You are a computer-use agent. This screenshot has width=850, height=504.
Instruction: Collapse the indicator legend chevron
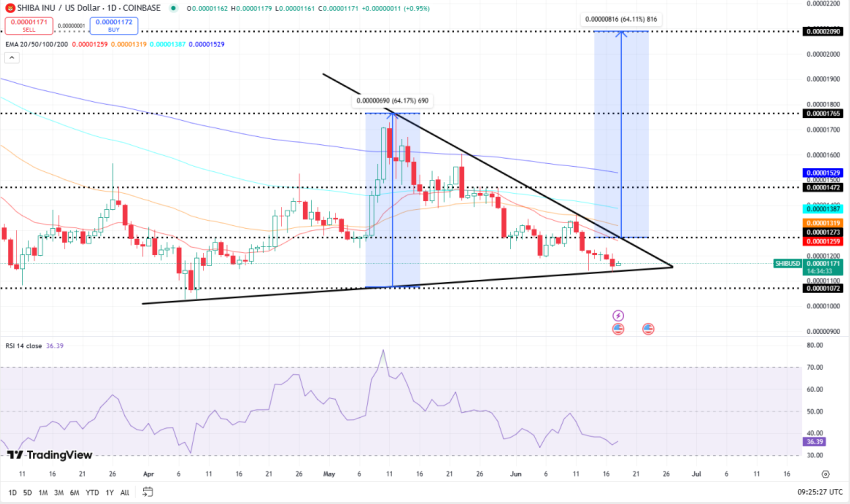pyautogui.click(x=12, y=57)
